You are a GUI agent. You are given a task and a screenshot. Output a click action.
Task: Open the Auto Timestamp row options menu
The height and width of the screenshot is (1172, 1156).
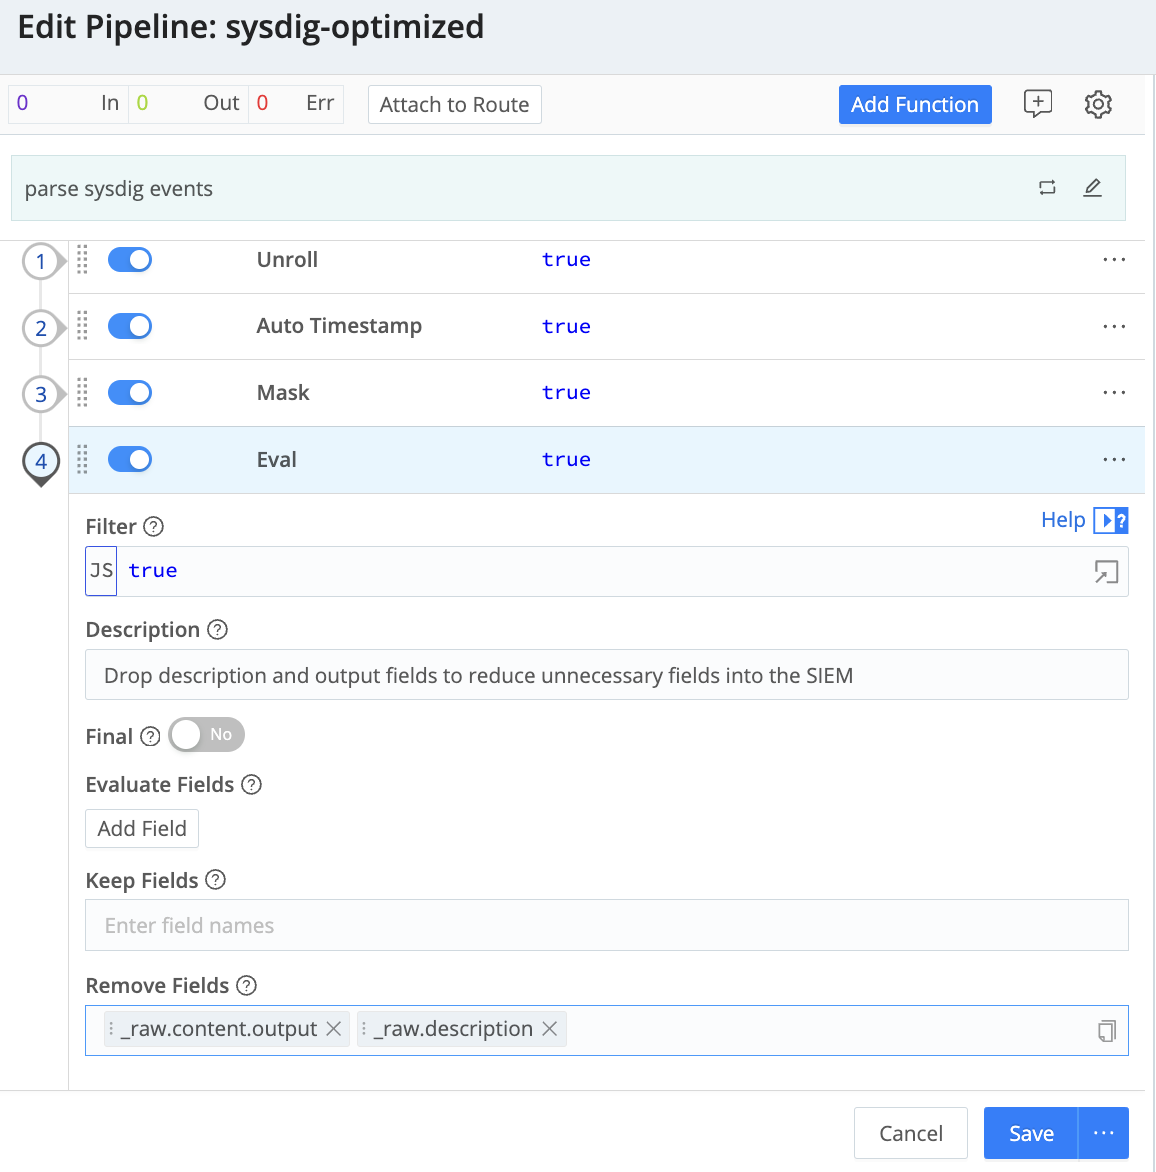pos(1113,327)
